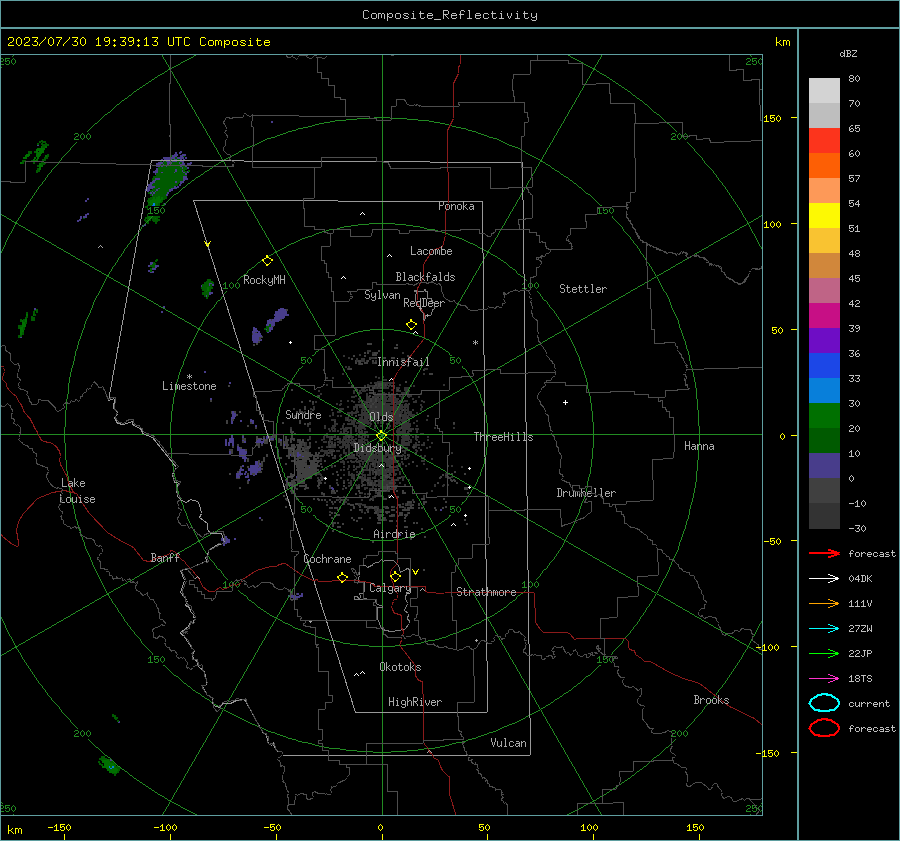Pick the purple swatch between 39 and 36
Image resolution: width=900 pixels, height=841 pixels.
pyautogui.click(x=824, y=340)
